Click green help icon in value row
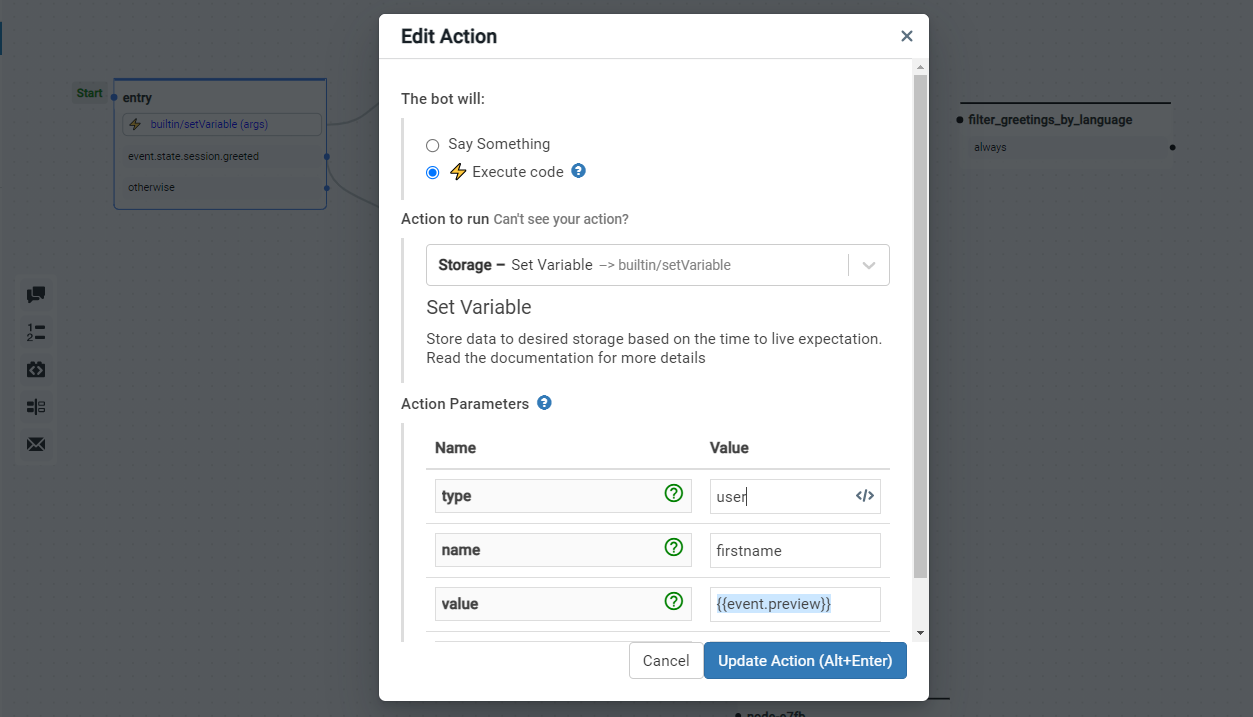1253x717 pixels. click(674, 602)
